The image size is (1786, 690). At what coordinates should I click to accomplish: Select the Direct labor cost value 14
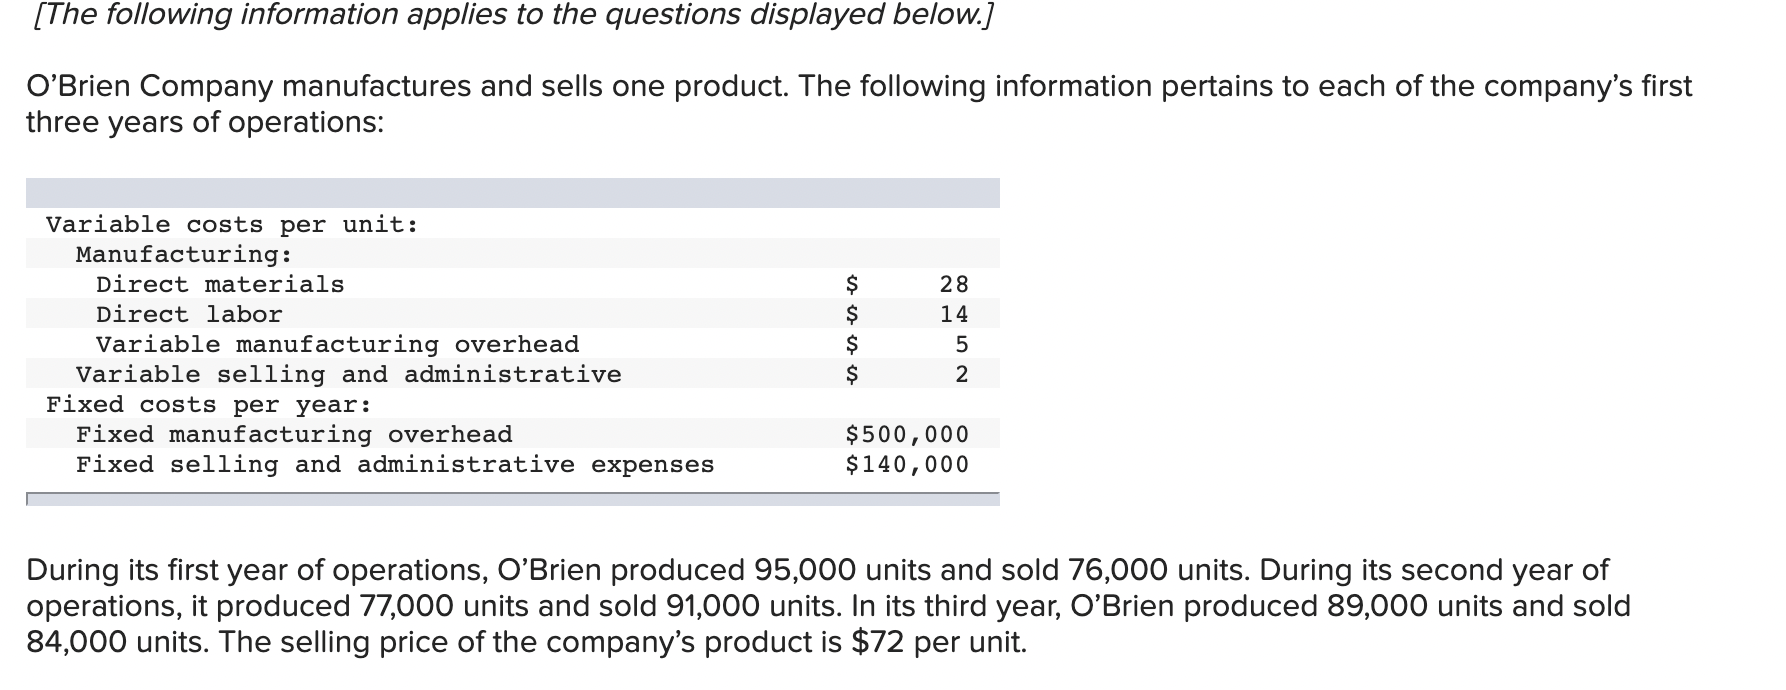954,314
